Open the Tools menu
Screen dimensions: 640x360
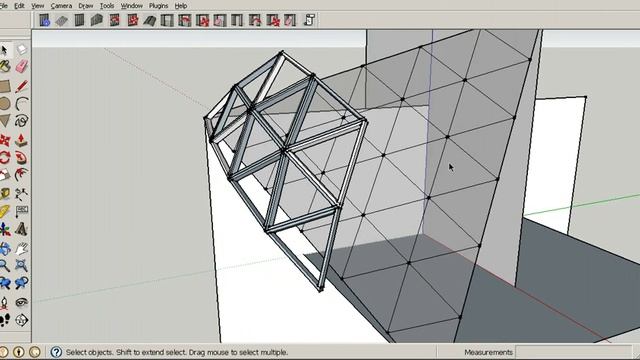[107, 6]
